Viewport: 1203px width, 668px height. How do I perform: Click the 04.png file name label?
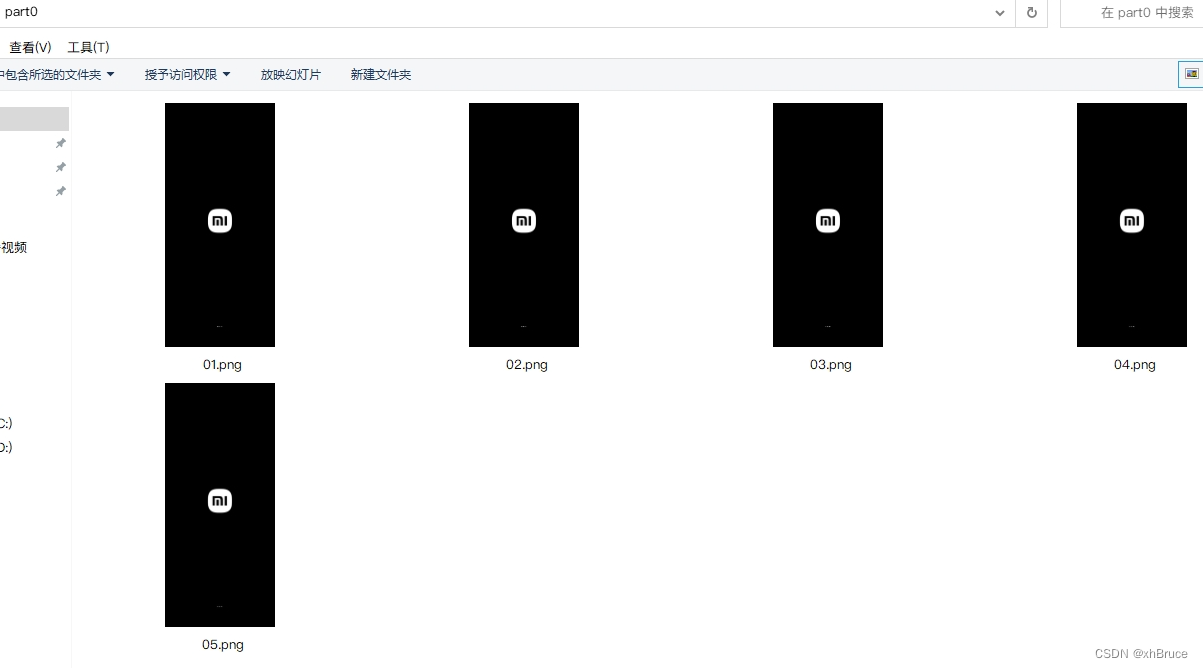1135,365
